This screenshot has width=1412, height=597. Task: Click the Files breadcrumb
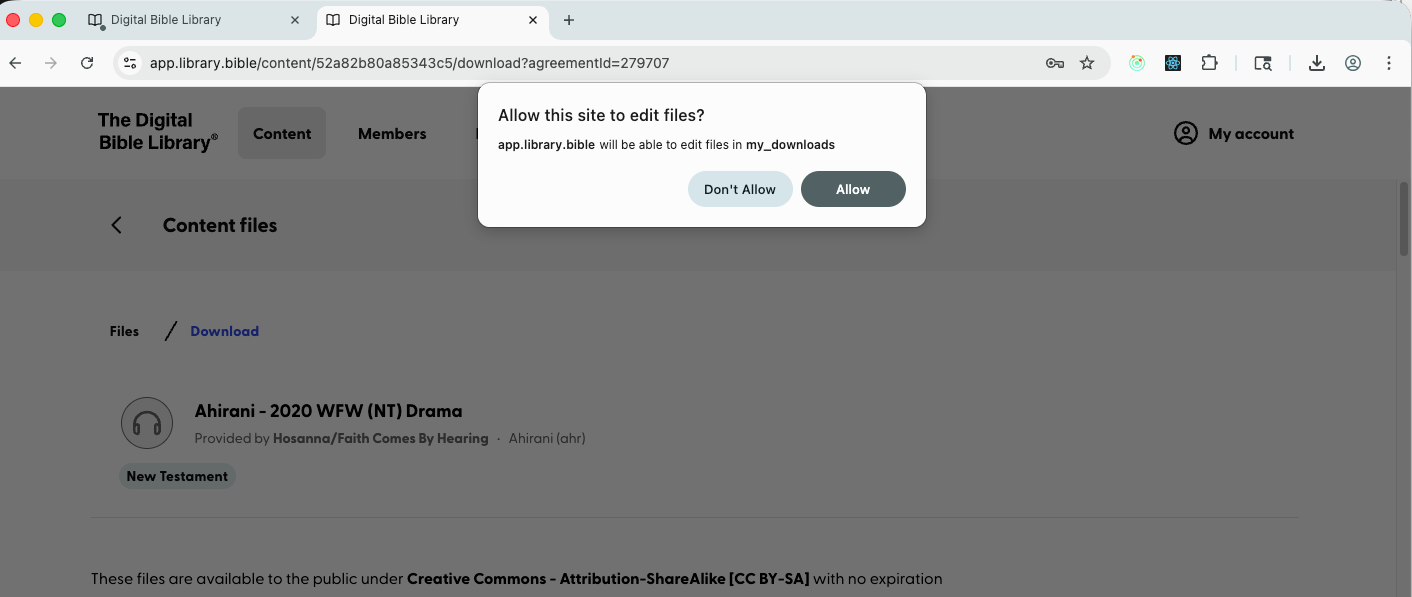(124, 331)
